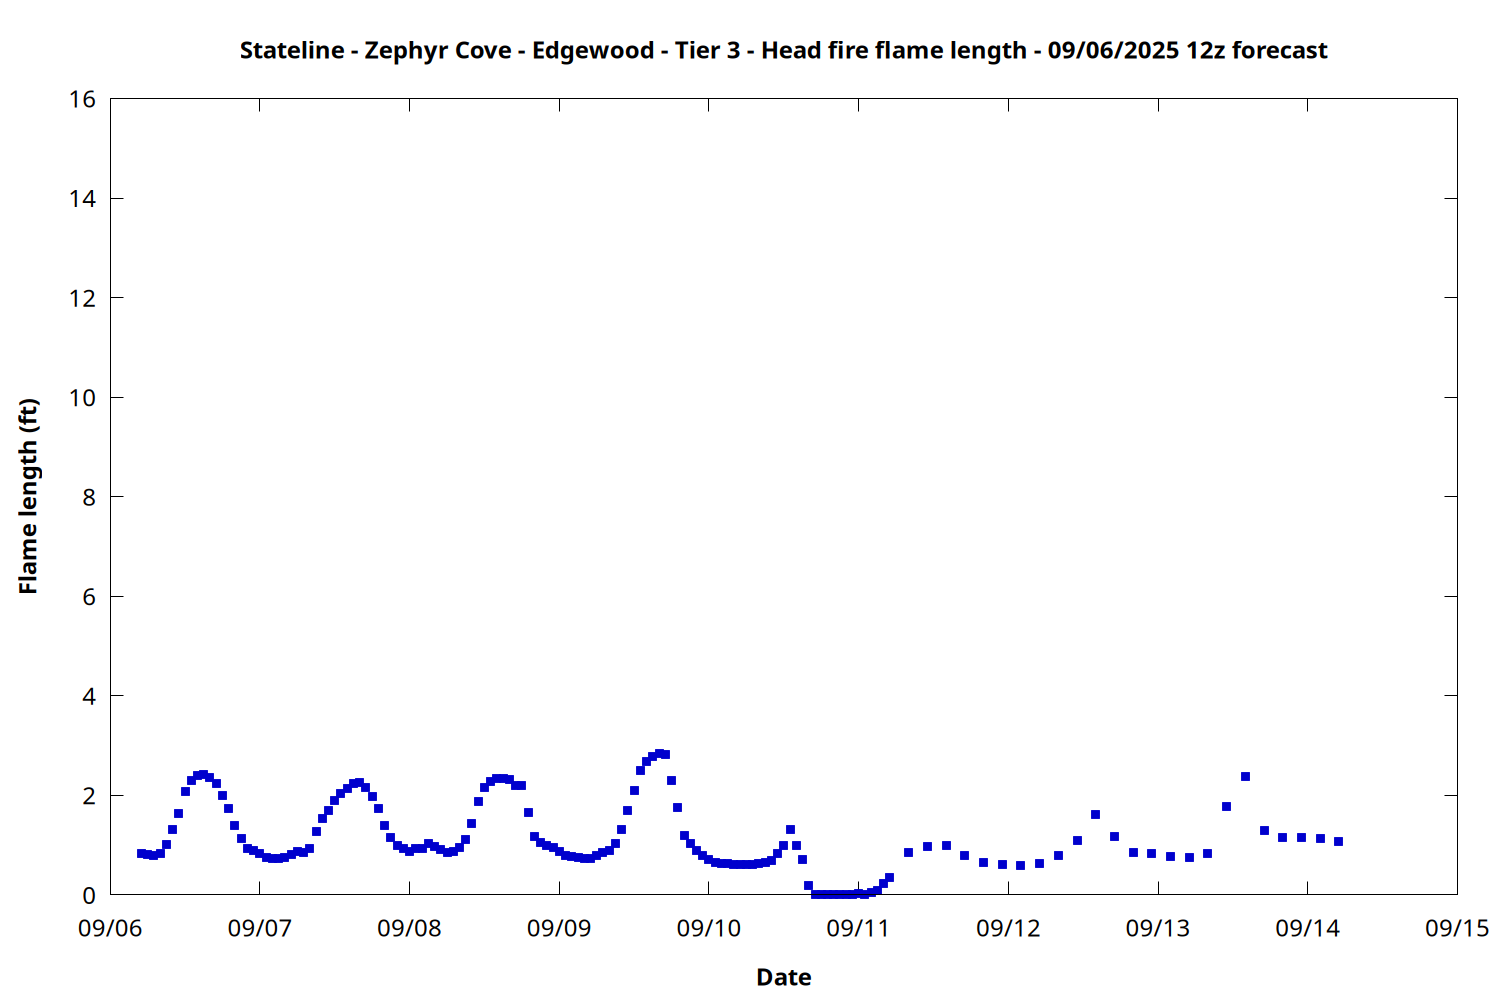
Task: Click the y-axis value 4
Action: 90,696
